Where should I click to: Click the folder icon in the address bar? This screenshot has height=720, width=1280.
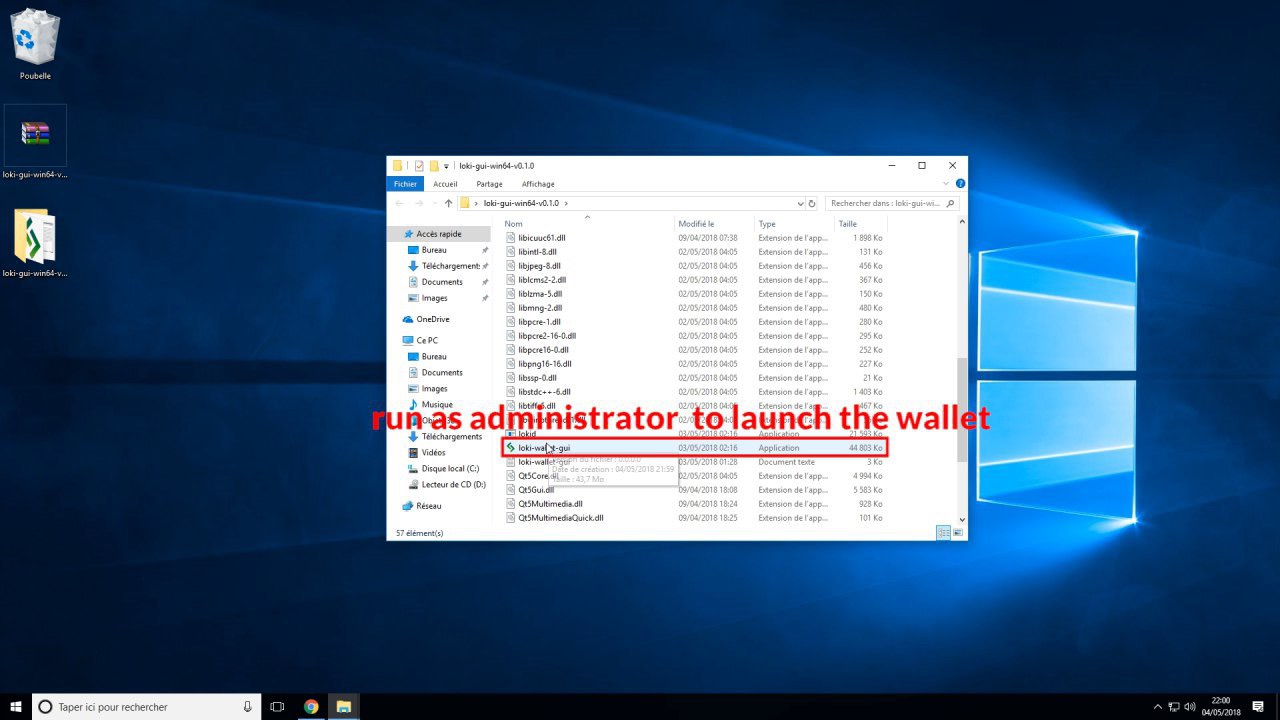coord(465,203)
